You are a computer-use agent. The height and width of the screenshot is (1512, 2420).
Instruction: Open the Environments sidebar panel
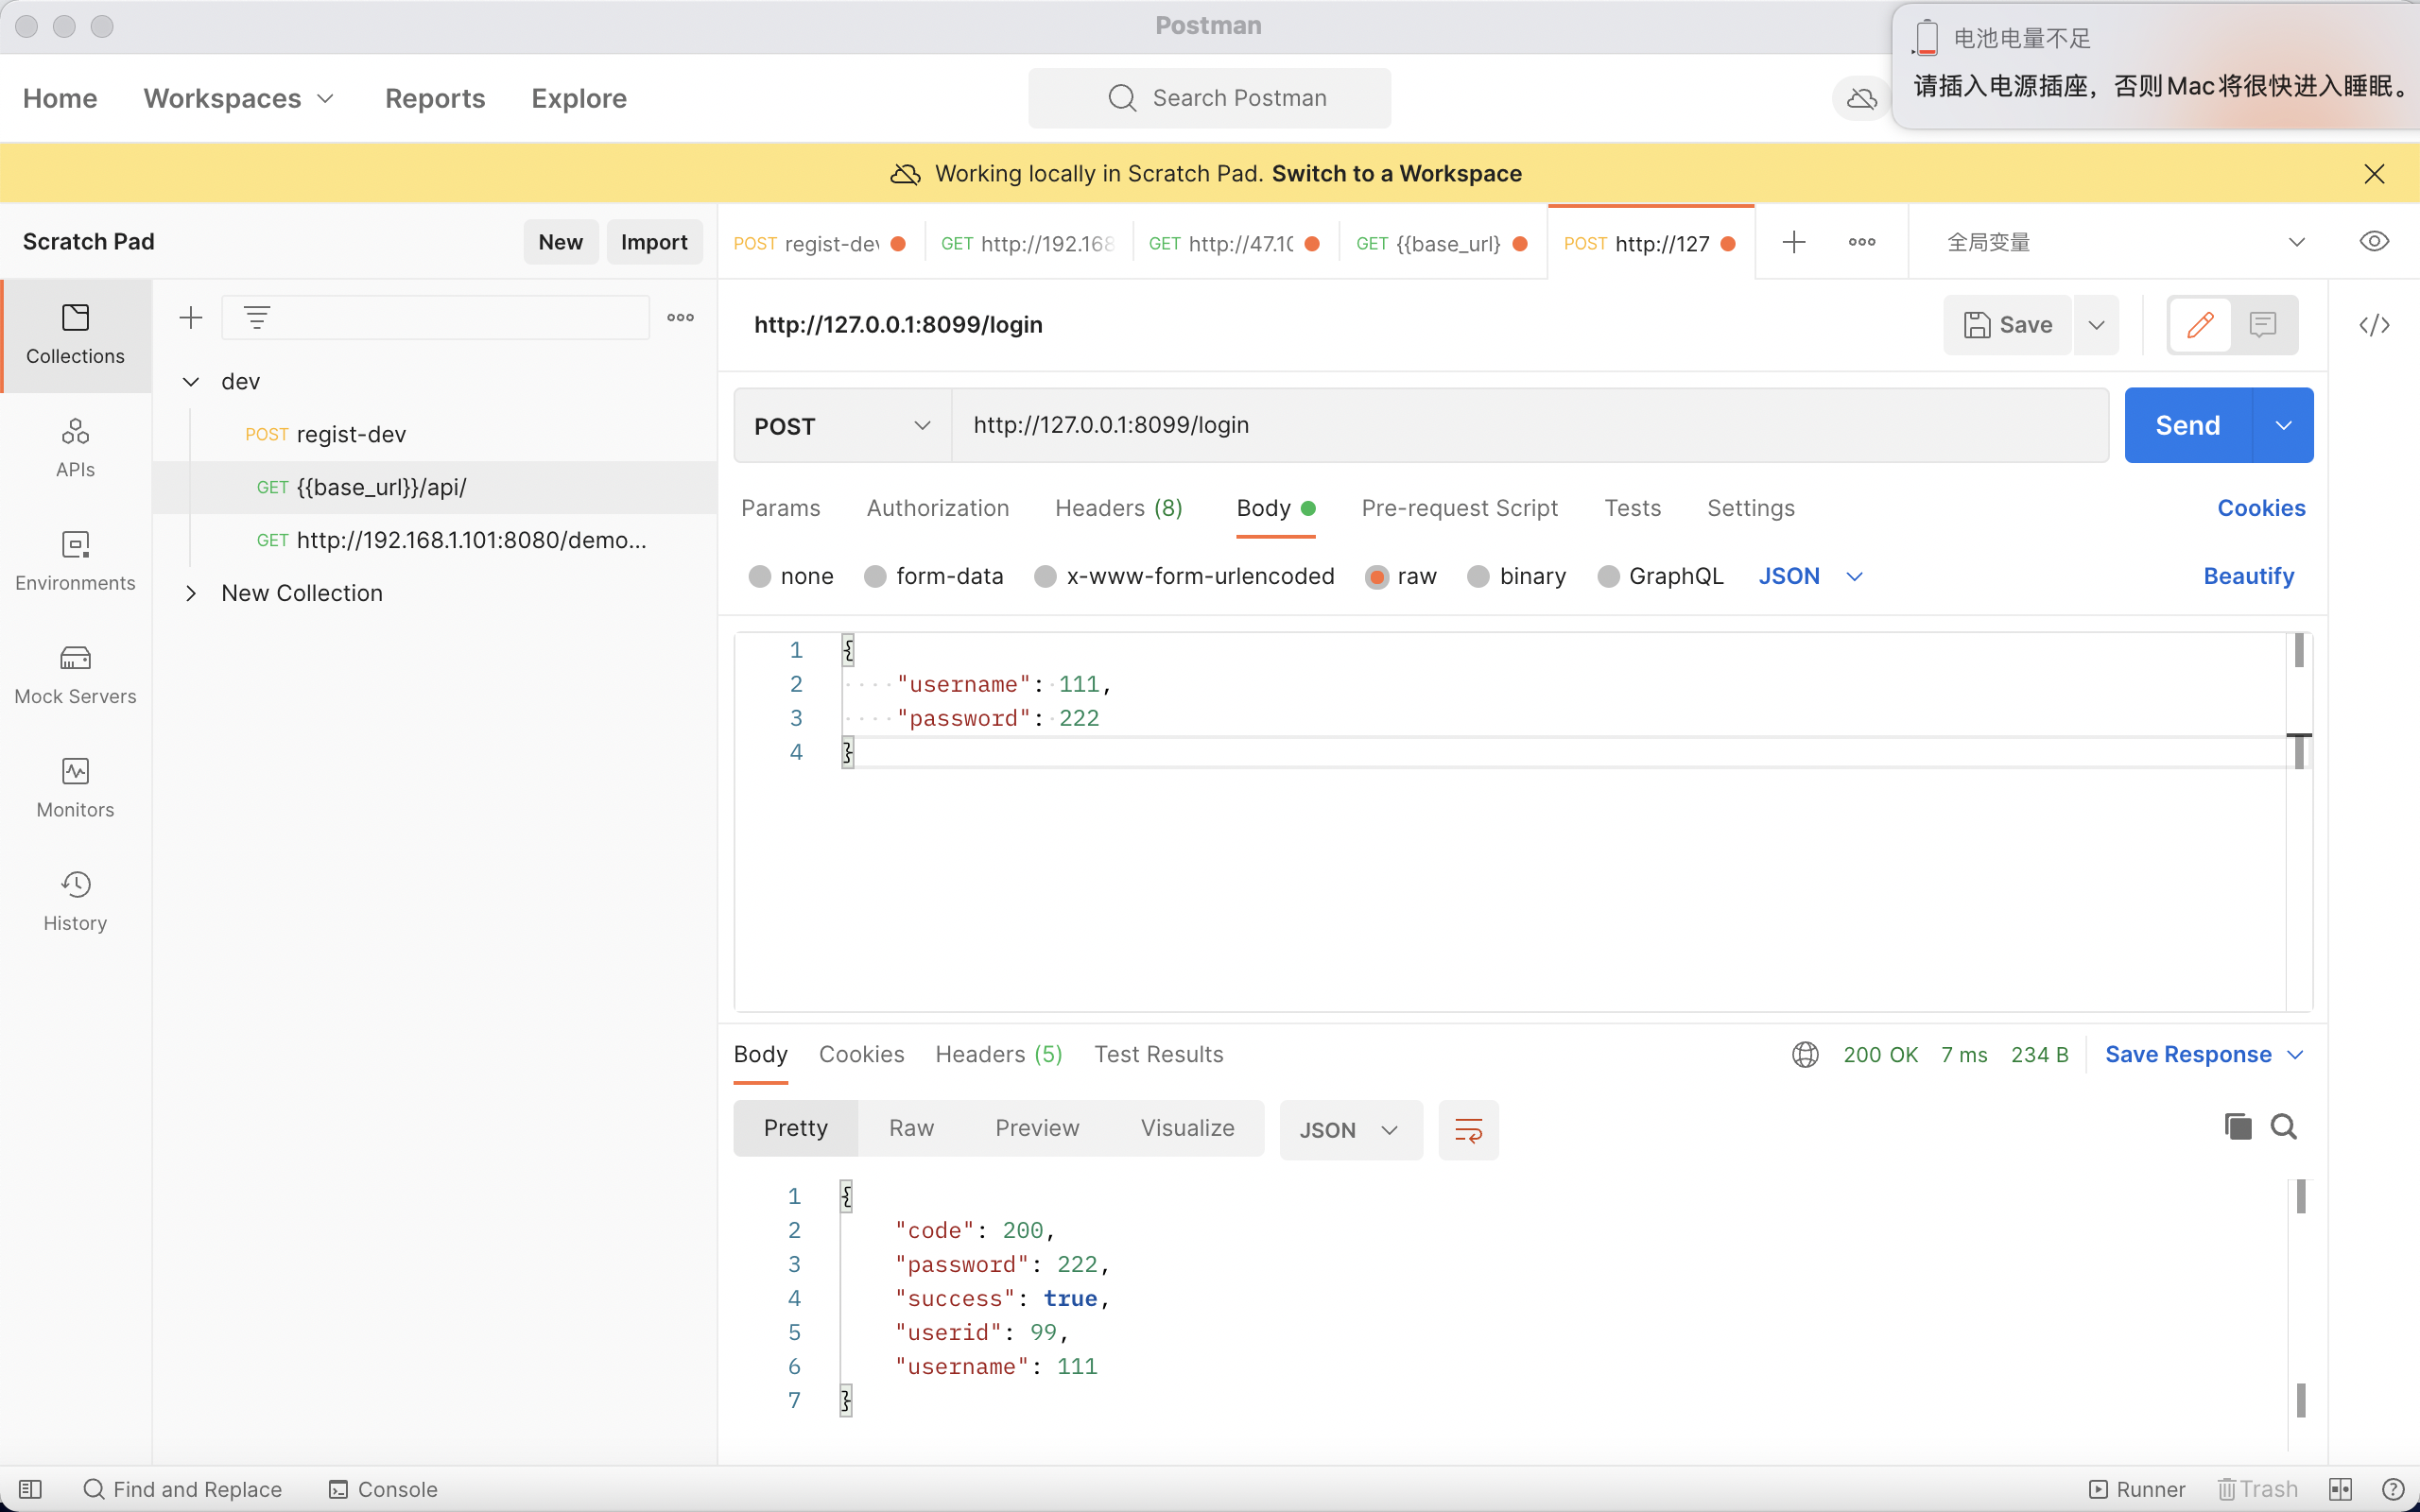(x=75, y=561)
